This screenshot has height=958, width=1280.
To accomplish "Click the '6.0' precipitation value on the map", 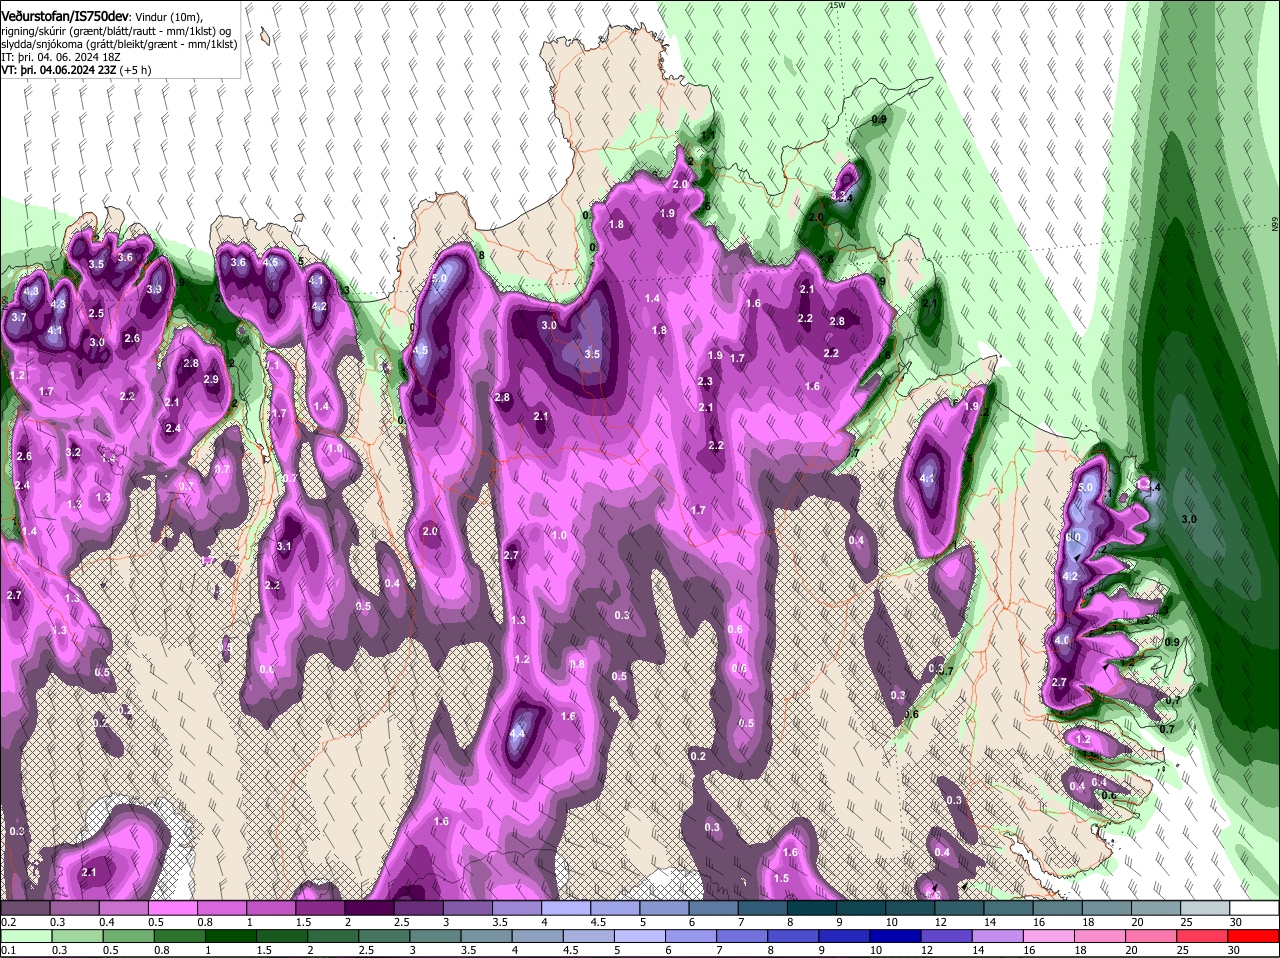I will (x=1073, y=537).
